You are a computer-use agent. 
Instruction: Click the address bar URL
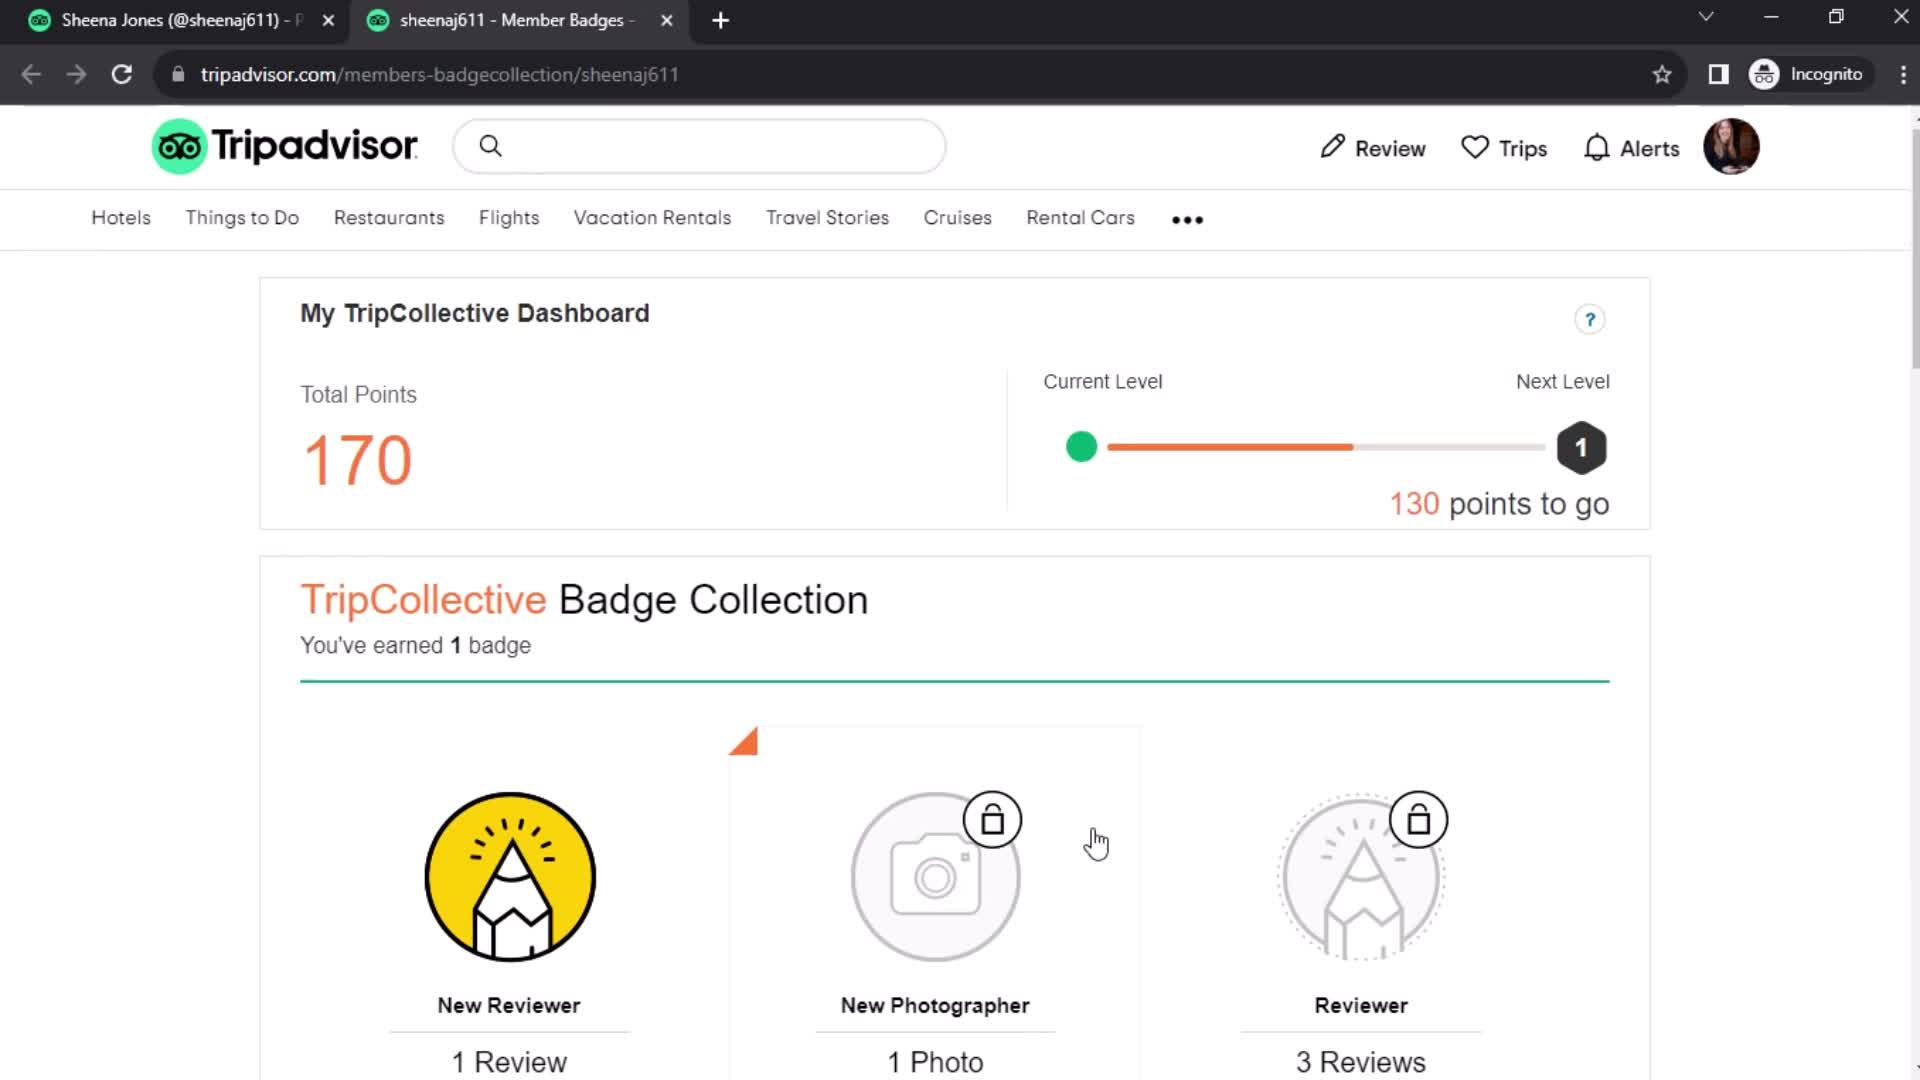pyautogui.click(x=439, y=74)
